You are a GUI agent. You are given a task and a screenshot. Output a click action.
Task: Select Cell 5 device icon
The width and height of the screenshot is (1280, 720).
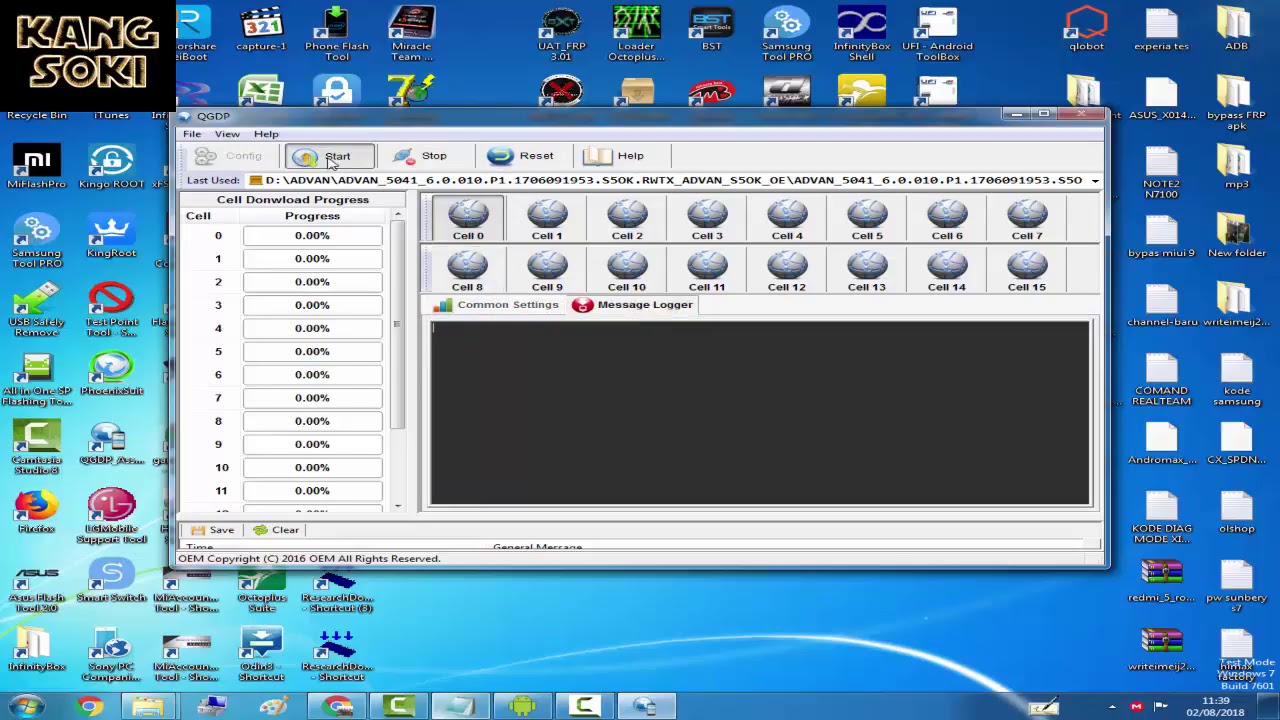tap(867, 219)
